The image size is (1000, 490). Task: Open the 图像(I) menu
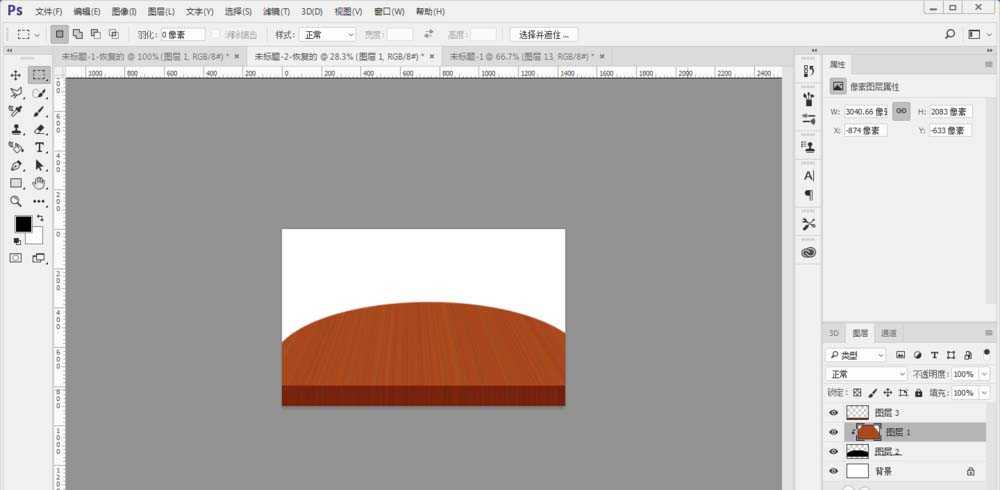coord(124,11)
